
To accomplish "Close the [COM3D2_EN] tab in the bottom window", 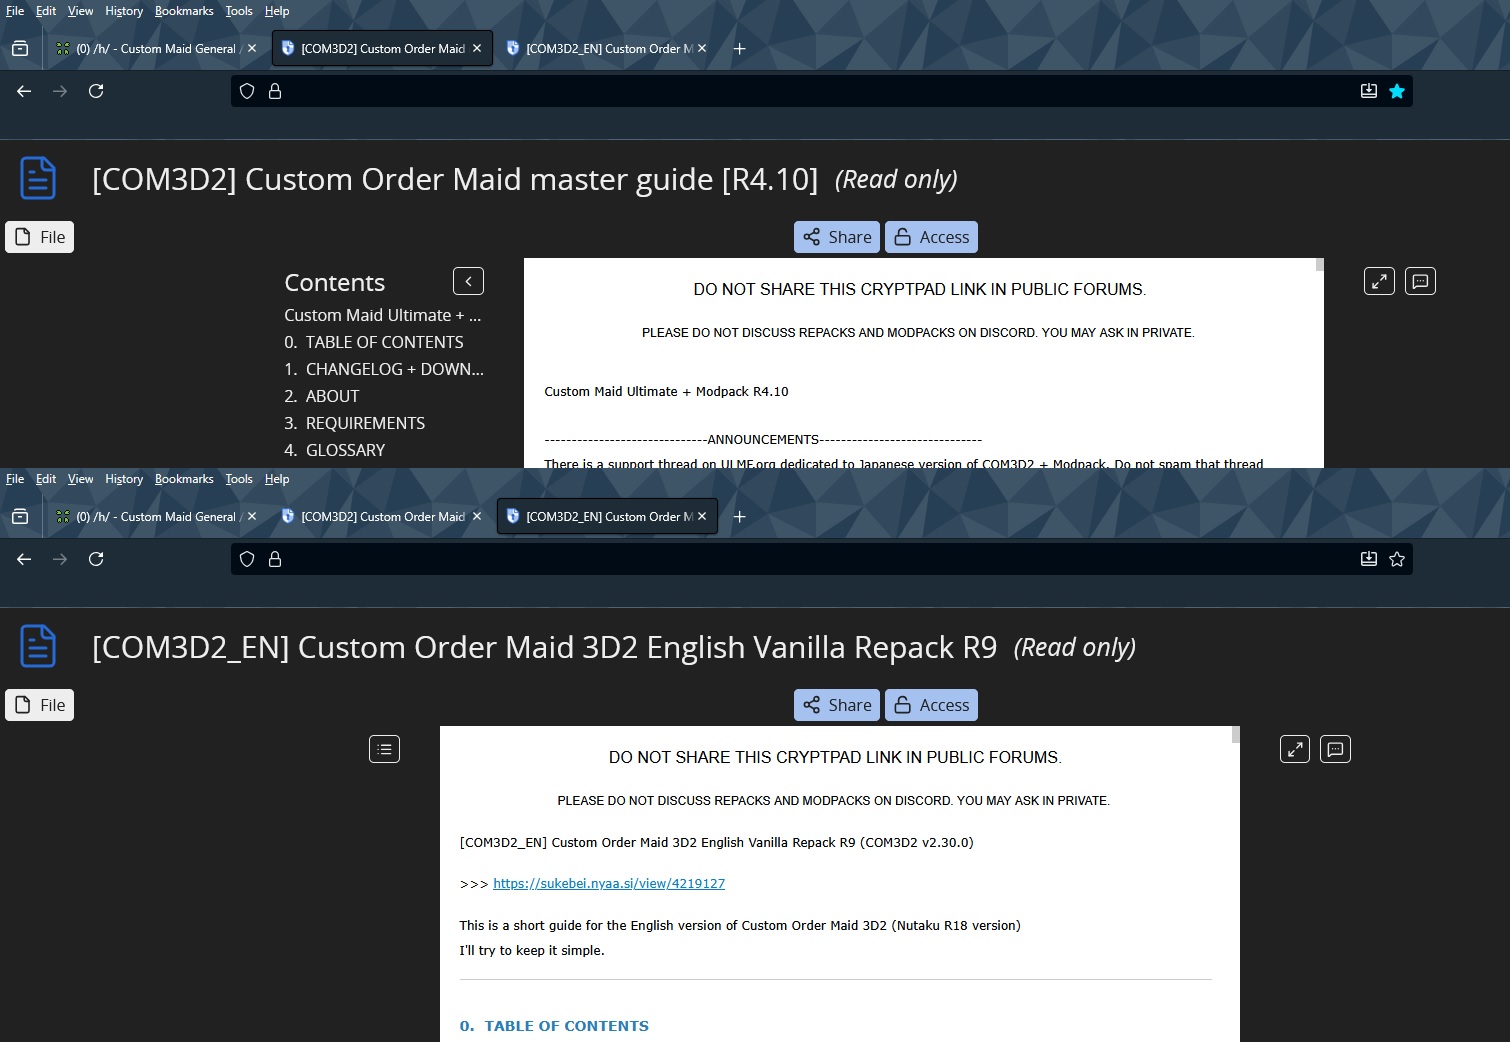I will coord(702,516).
